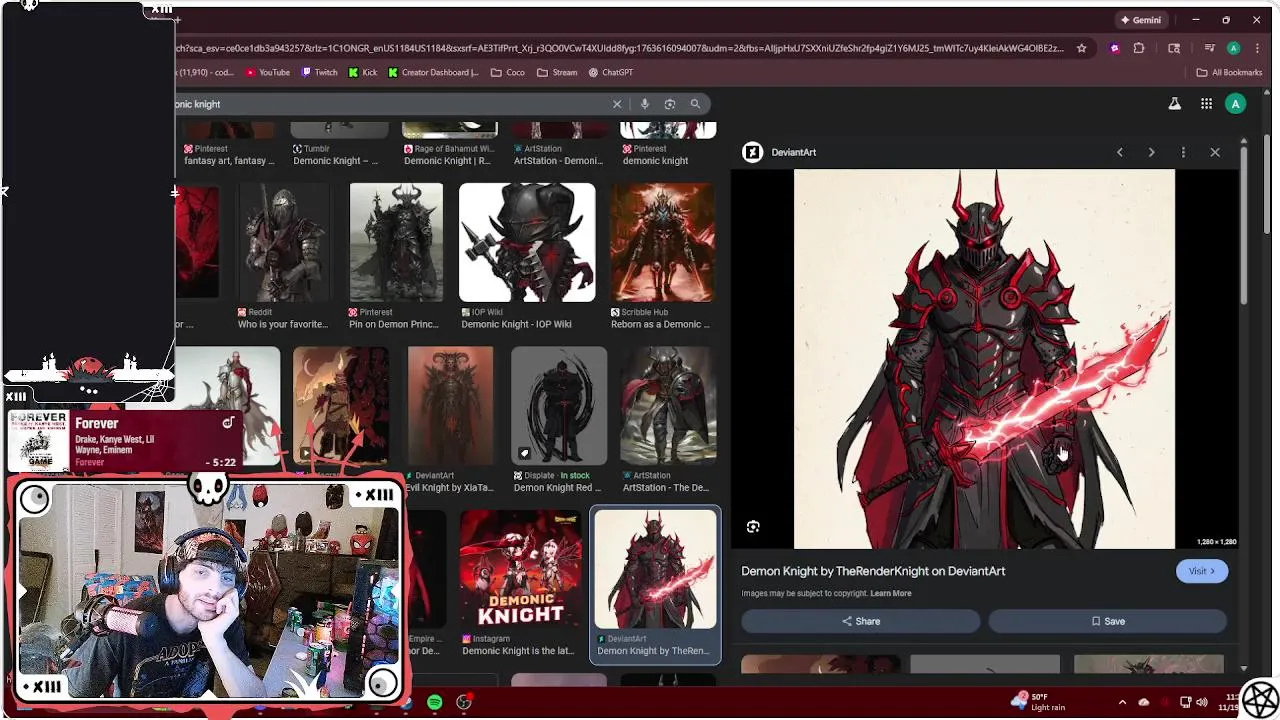
Task: Click Visit button for DeviantArt image
Action: [x=1202, y=571]
